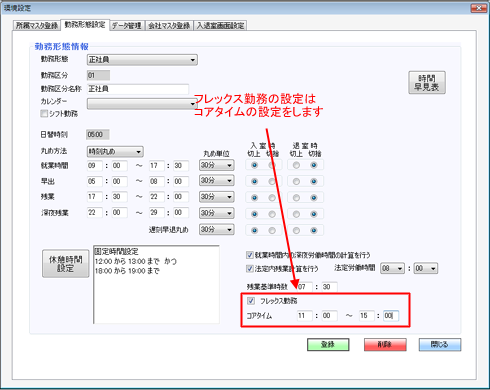
Task: Open the 早出 row 30分 dropdown
Action: [217, 181]
